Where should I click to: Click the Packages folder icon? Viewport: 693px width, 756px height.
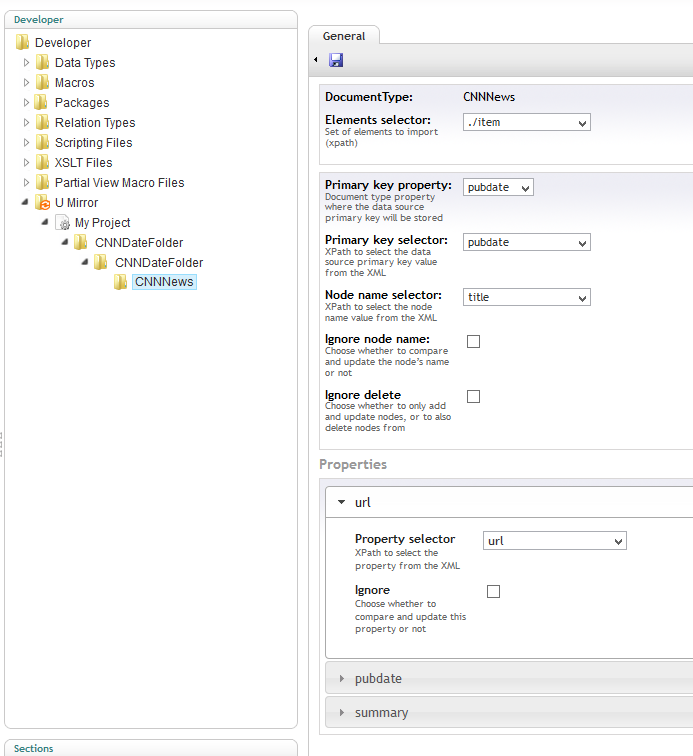click(42, 103)
